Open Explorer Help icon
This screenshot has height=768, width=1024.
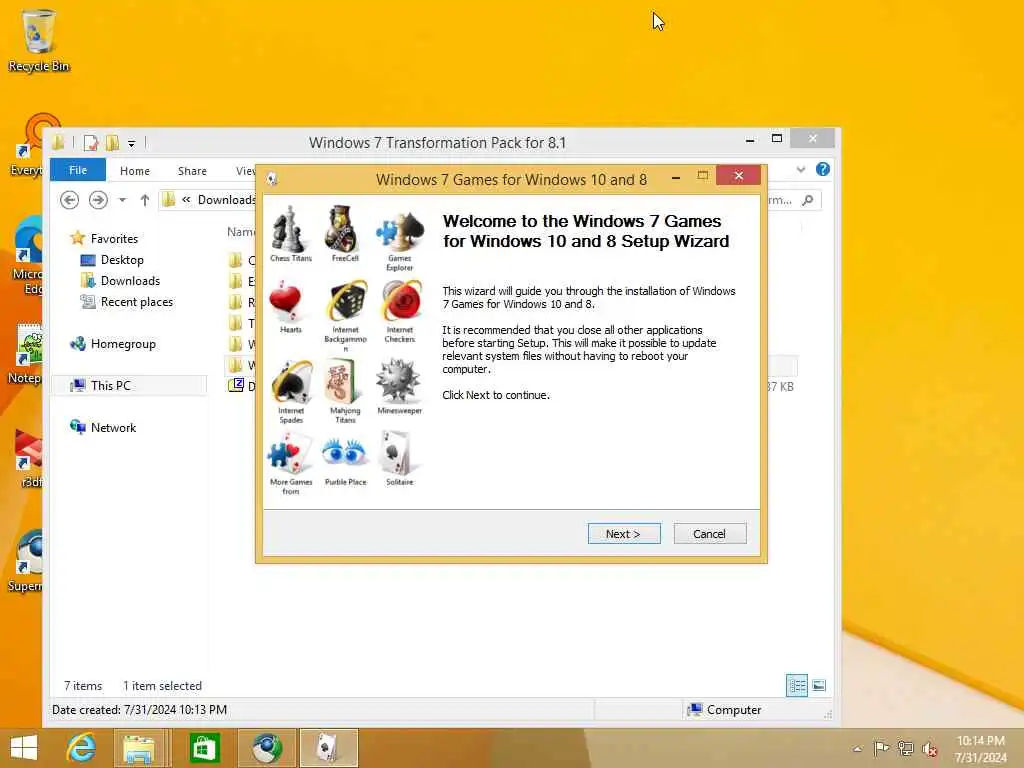(x=823, y=169)
